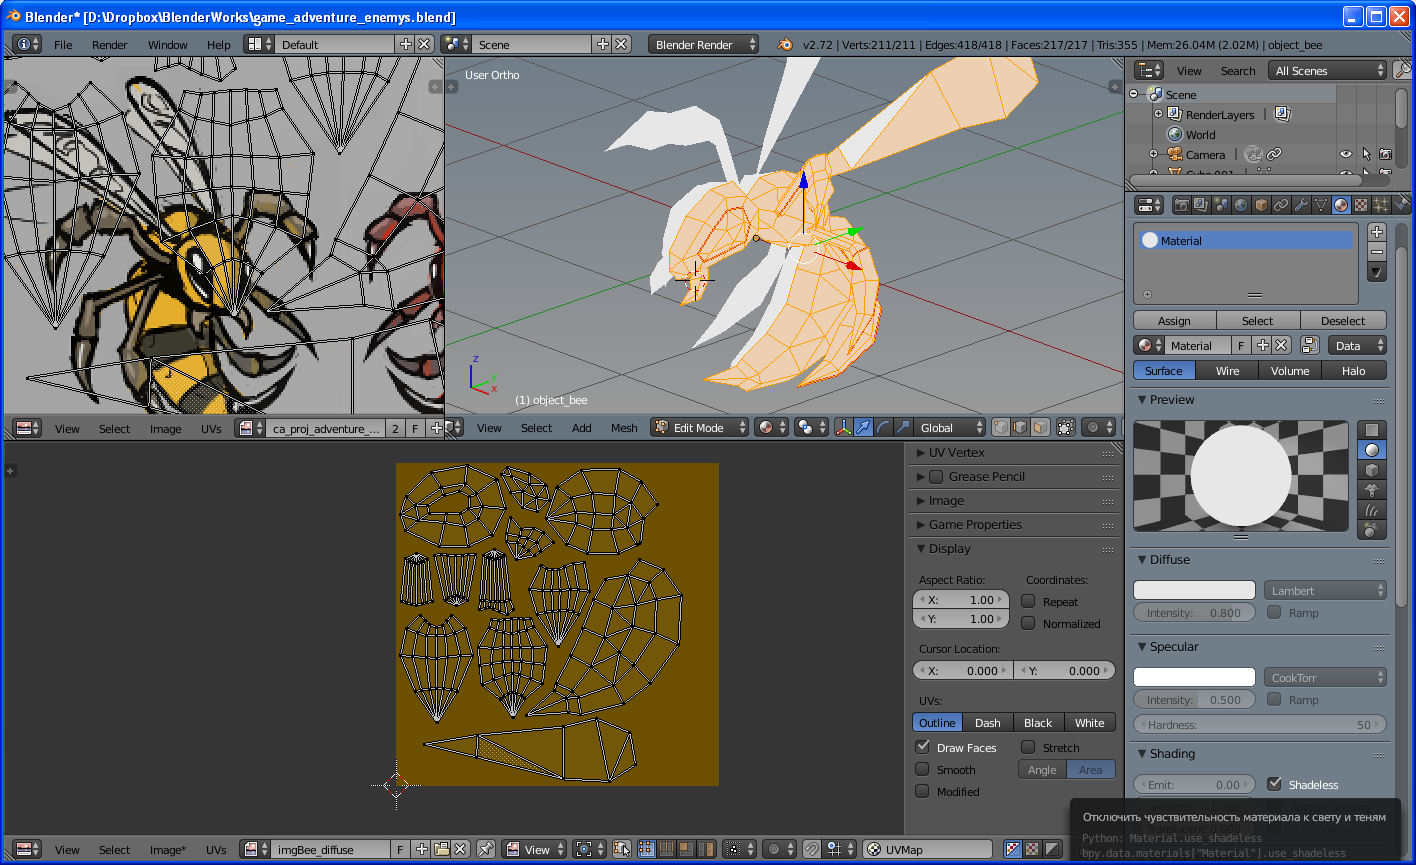Enable the Smooth UV display checkbox

pos(922,769)
